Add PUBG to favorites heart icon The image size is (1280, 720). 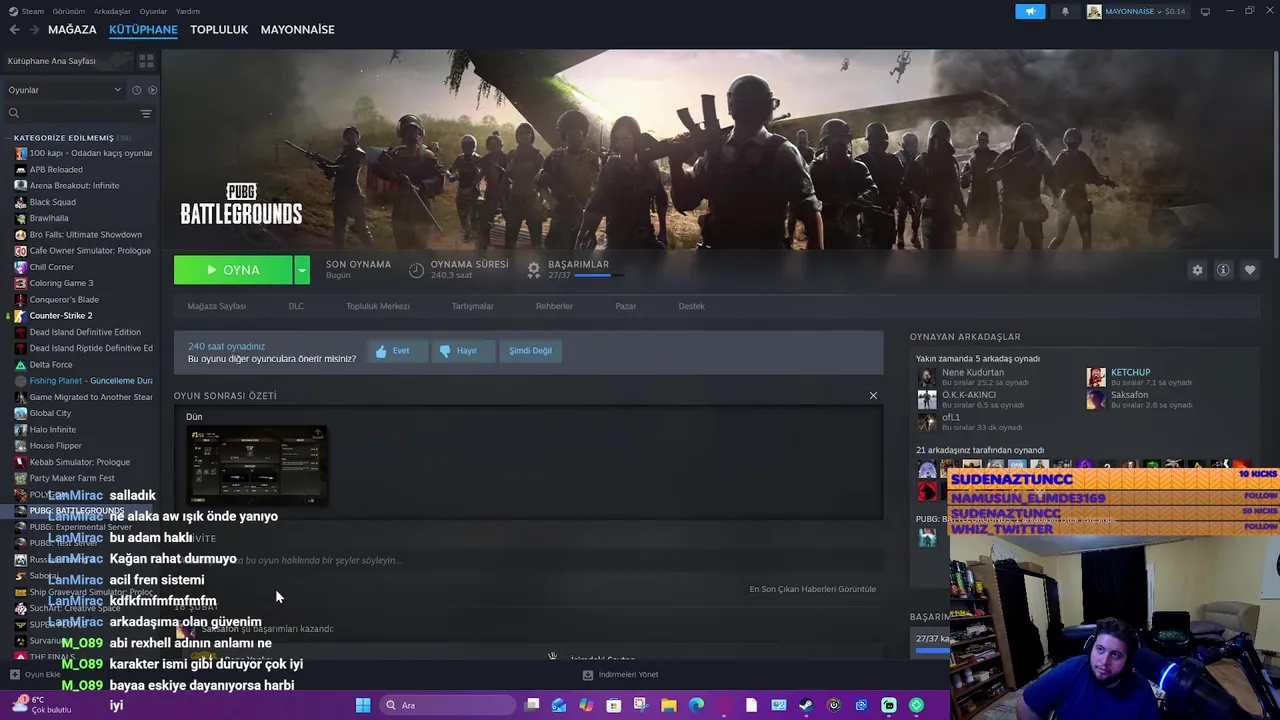[x=1249, y=270]
